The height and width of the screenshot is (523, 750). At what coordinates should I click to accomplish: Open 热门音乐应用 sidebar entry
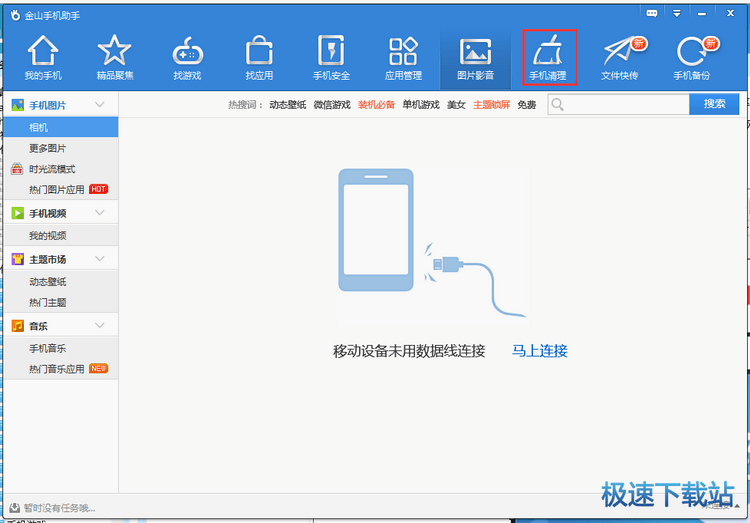click(x=61, y=369)
